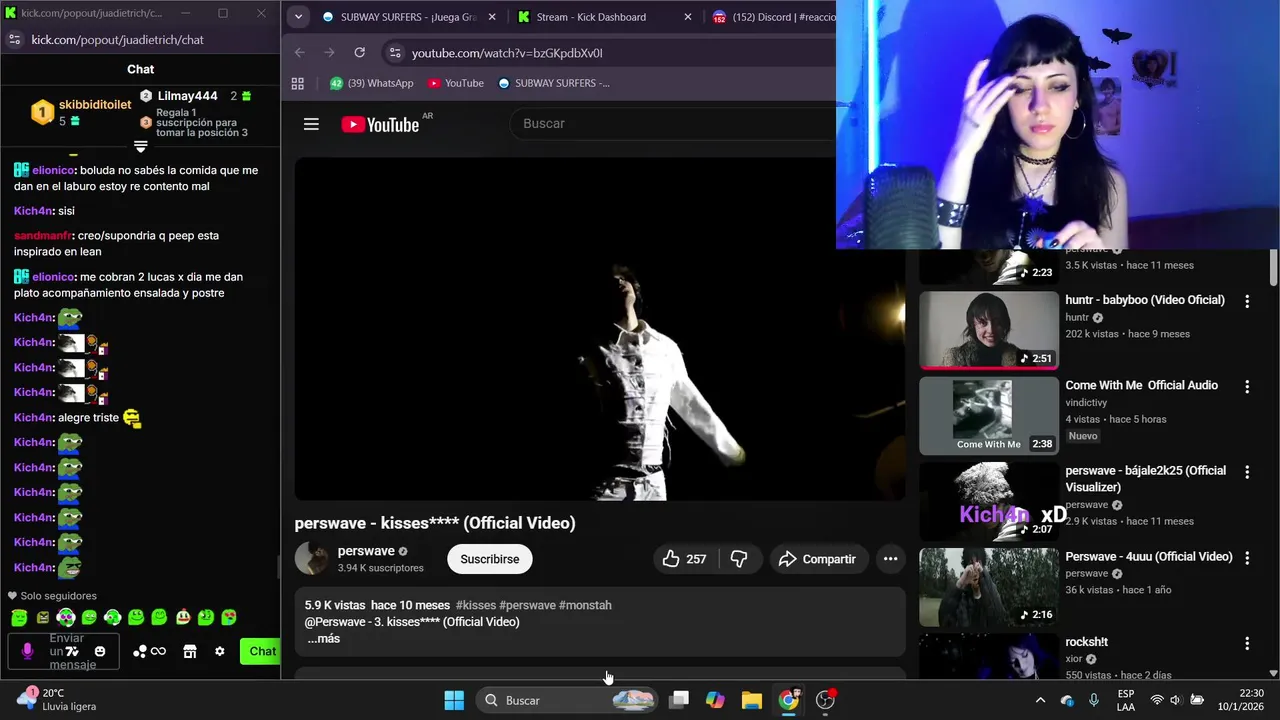The height and width of the screenshot is (720, 1280).
Task: Open OBS Studio from the taskbar
Action: point(826,700)
